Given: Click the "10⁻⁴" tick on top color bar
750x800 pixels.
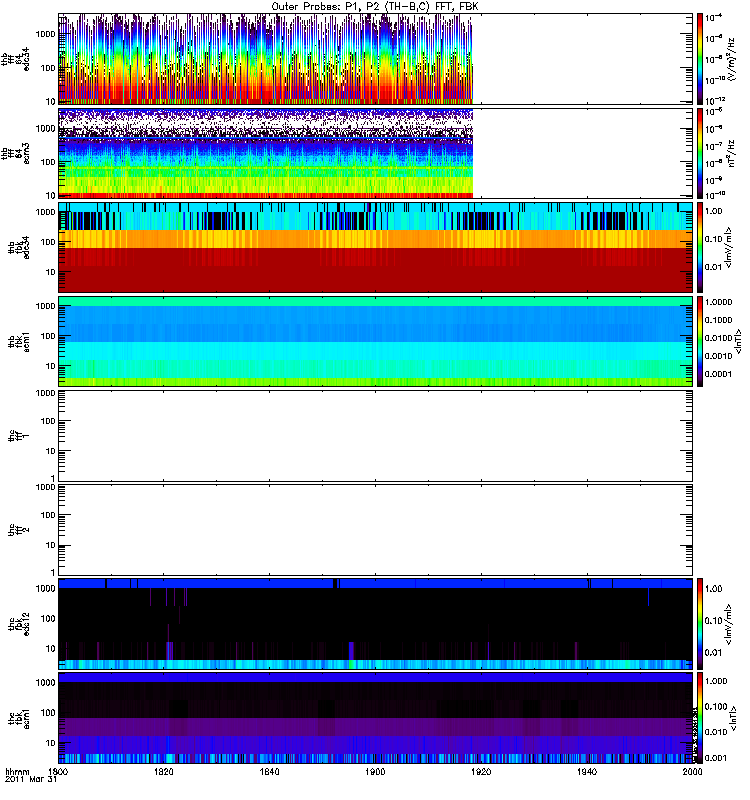Looking at the screenshot, I should tap(714, 17).
